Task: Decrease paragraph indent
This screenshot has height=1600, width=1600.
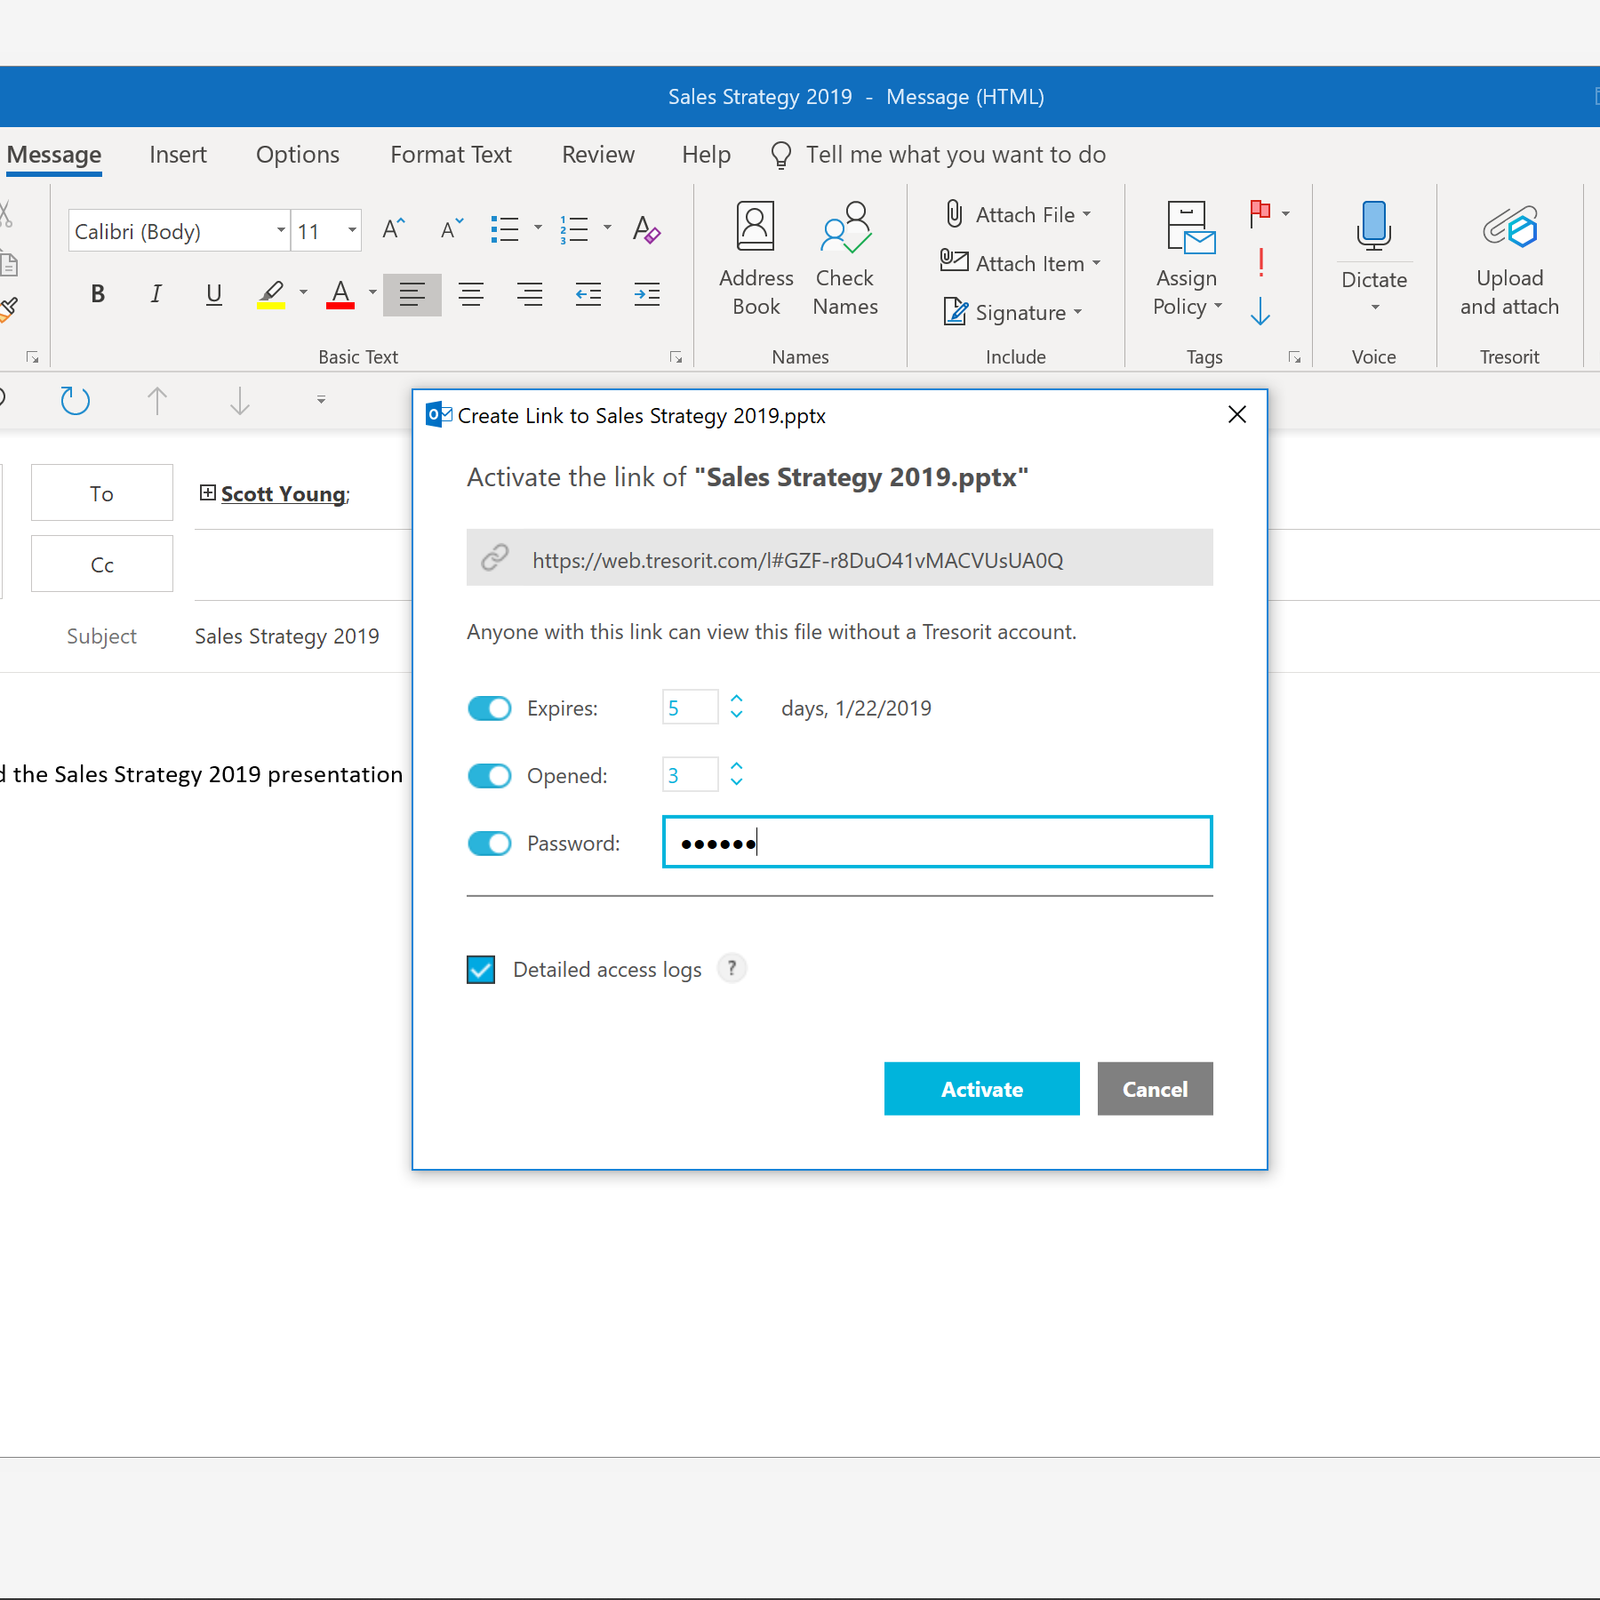Action: [x=588, y=294]
